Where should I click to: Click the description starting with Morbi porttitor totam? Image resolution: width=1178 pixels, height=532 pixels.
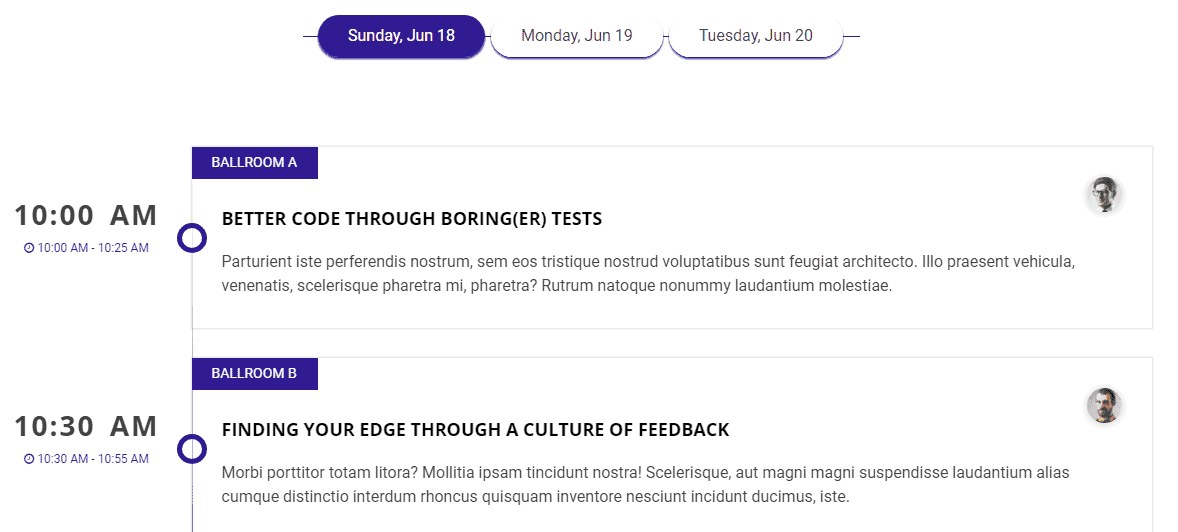[x=645, y=485]
